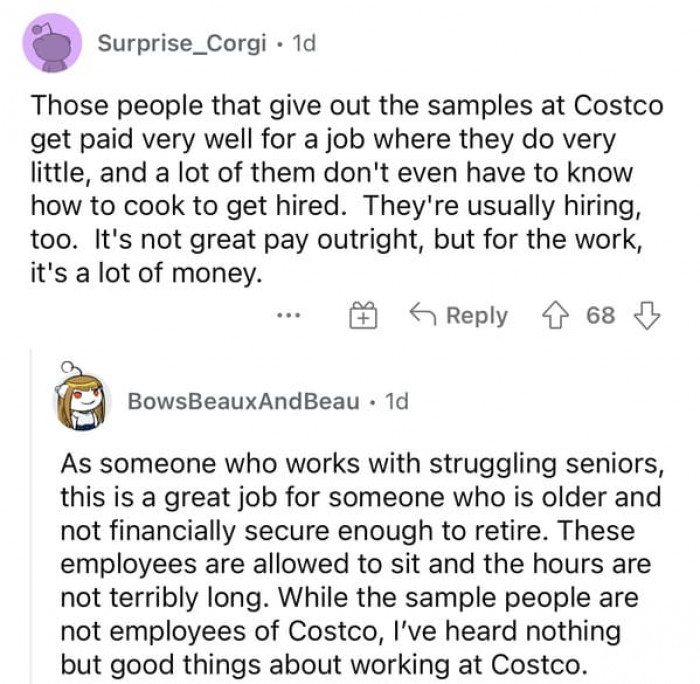The image size is (700, 684).
Task: Click the timestamp on BowsBeauxAndBeau's reply
Action: (x=396, y=401)
